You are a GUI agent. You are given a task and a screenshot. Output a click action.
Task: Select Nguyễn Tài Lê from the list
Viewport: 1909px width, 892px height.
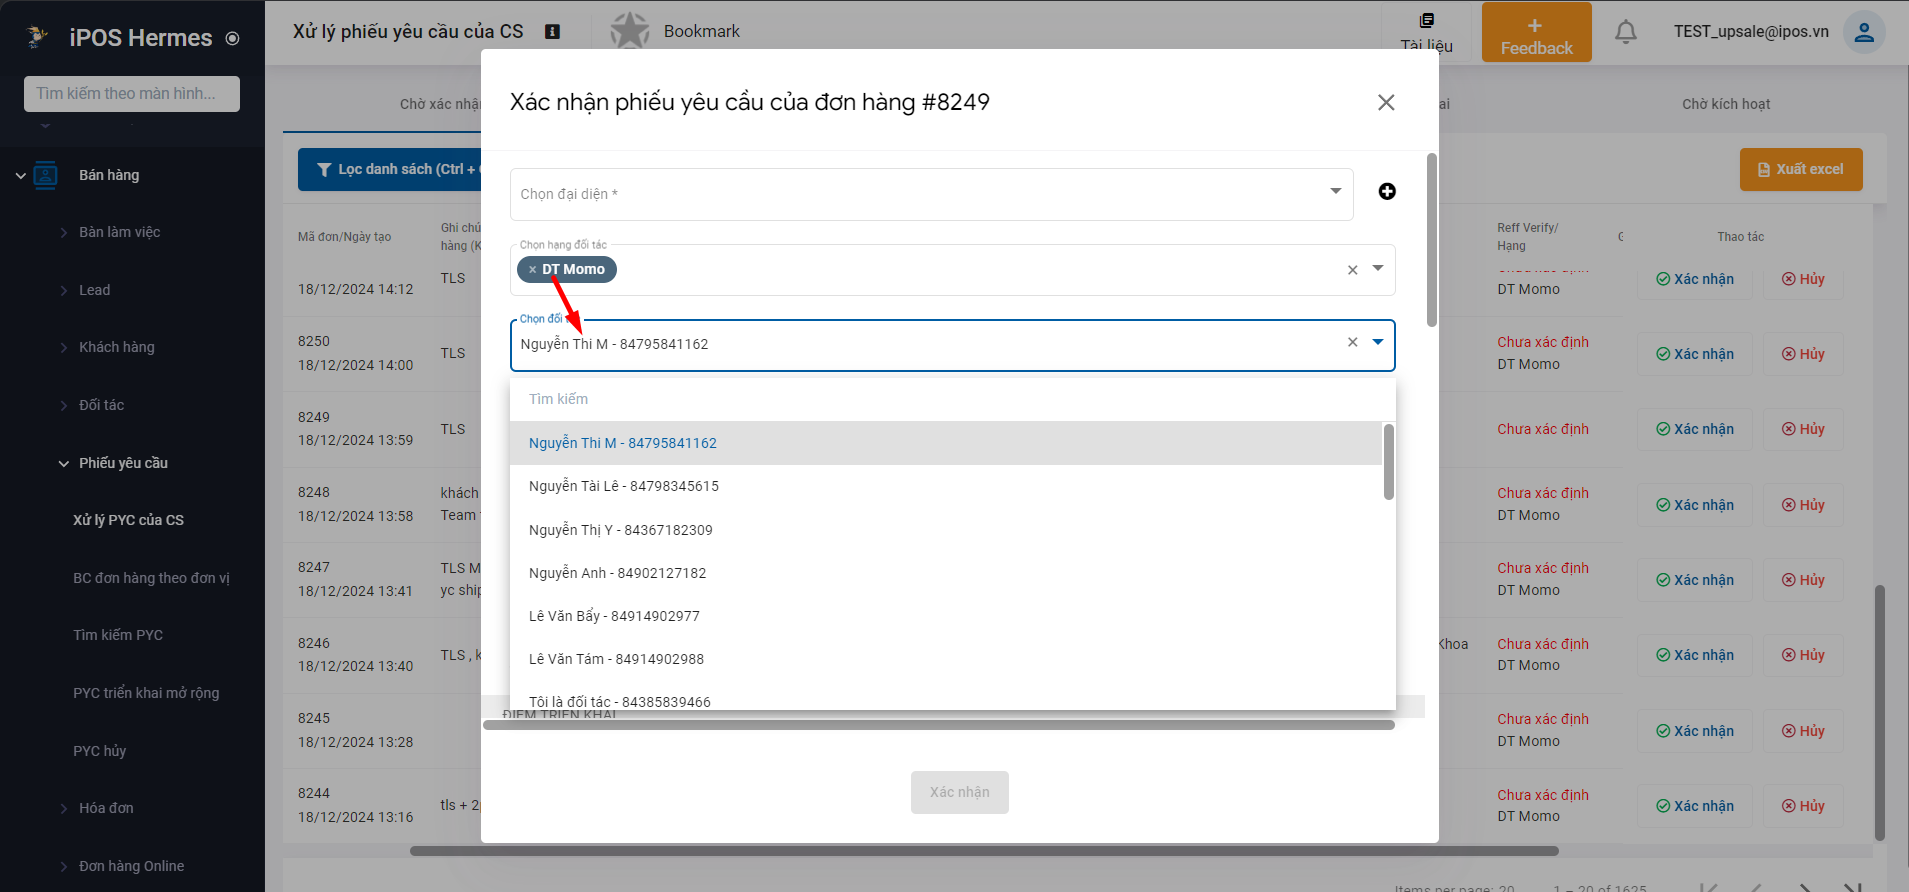pos(624,486)
